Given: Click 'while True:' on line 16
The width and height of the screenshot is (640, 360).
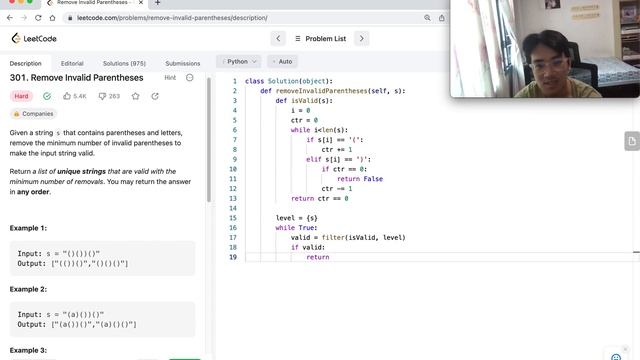Looking at the screenshot, I should coord(296,228).
